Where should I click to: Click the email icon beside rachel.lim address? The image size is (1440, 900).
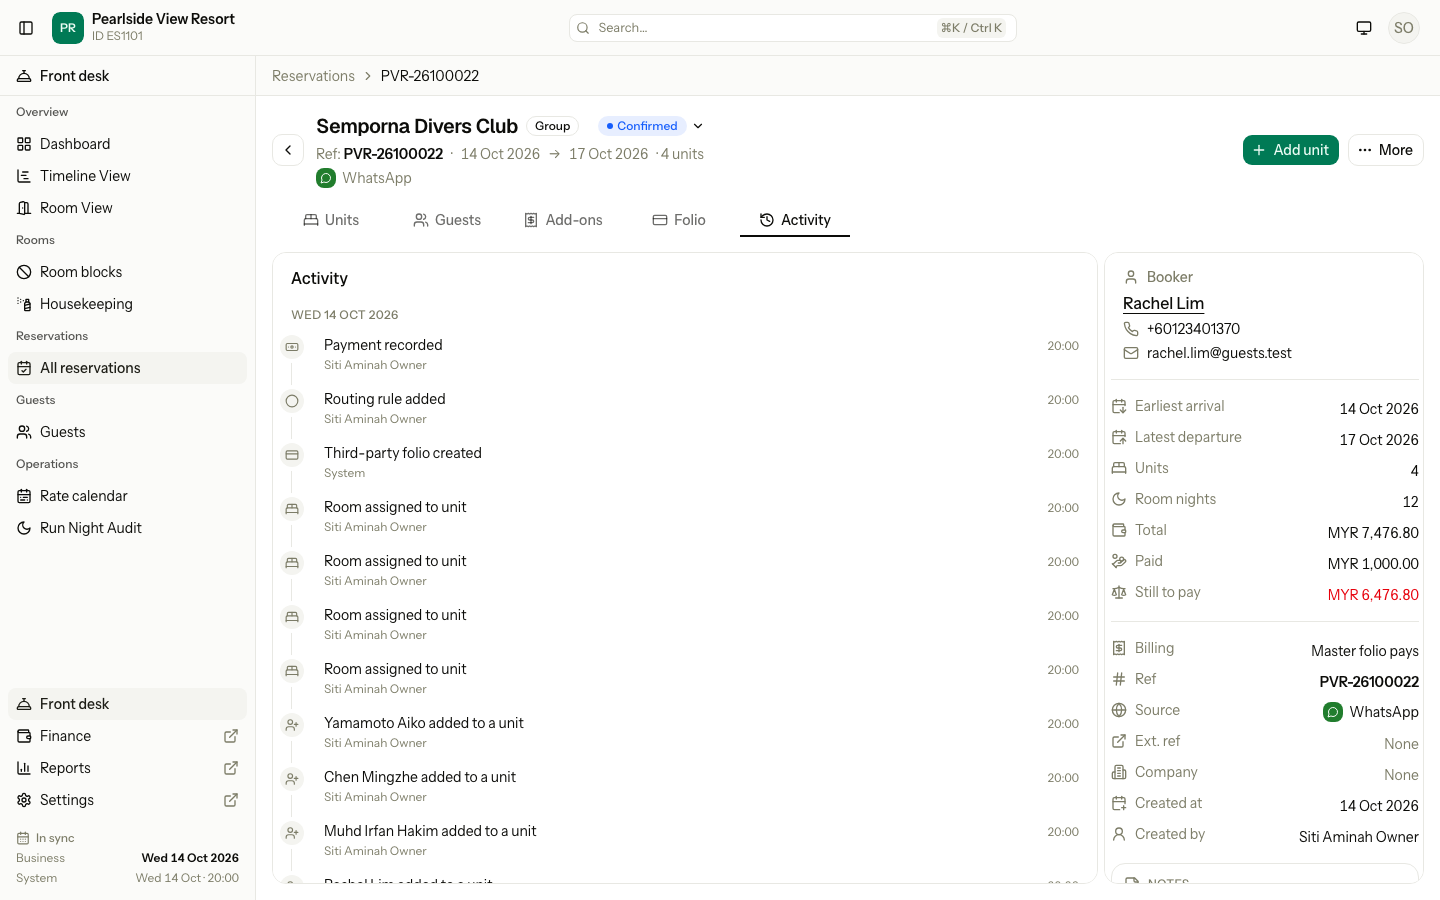pos(1131,353)
